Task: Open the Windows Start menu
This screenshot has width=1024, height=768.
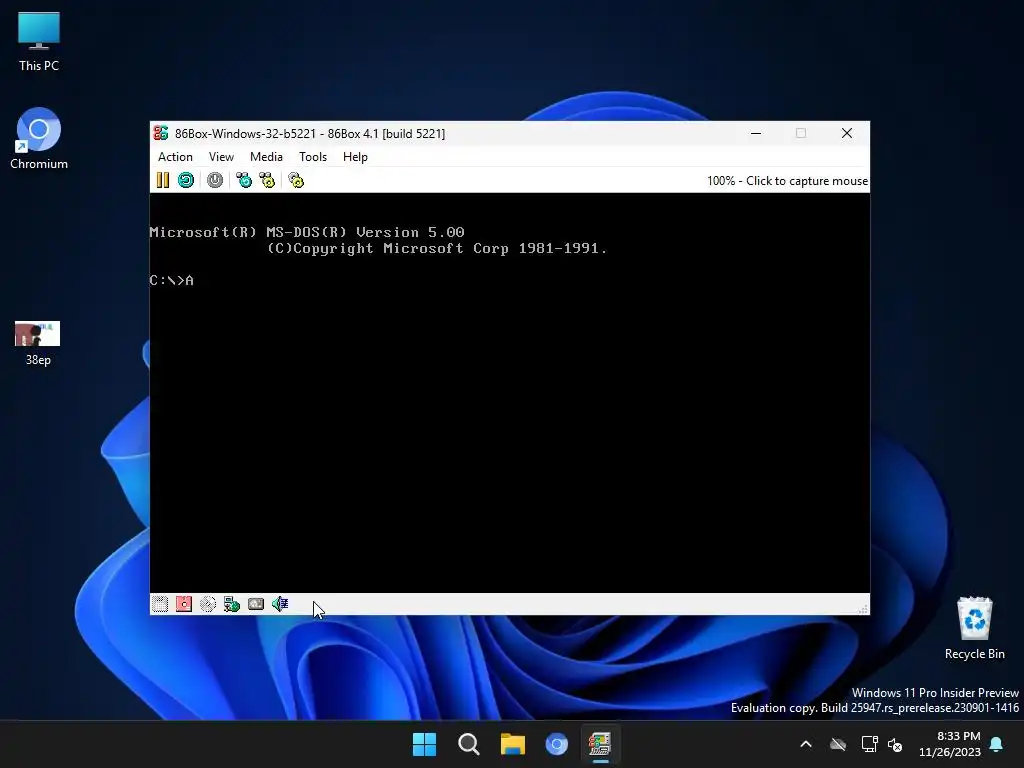Action: coord(424,744)
